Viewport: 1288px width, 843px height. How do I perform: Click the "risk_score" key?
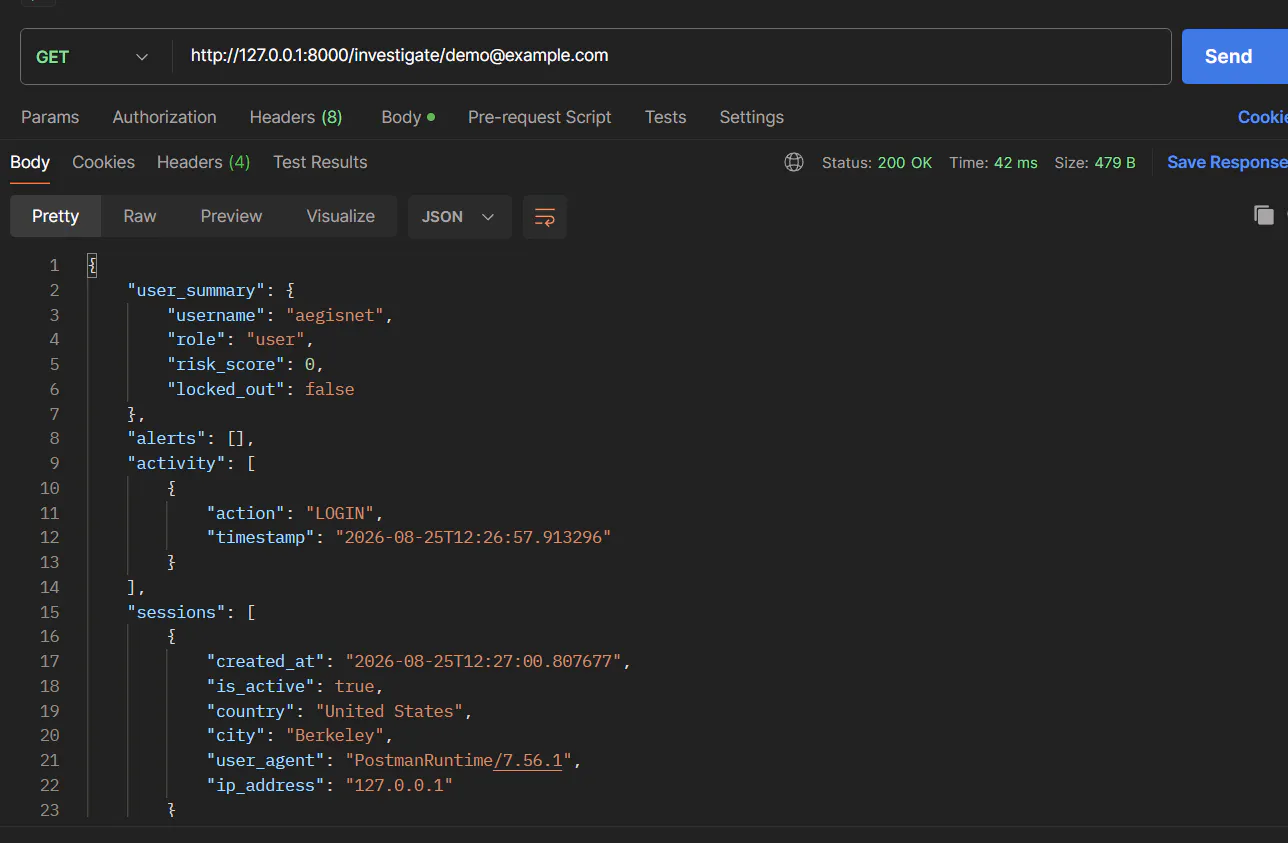[x=226, y=364]
